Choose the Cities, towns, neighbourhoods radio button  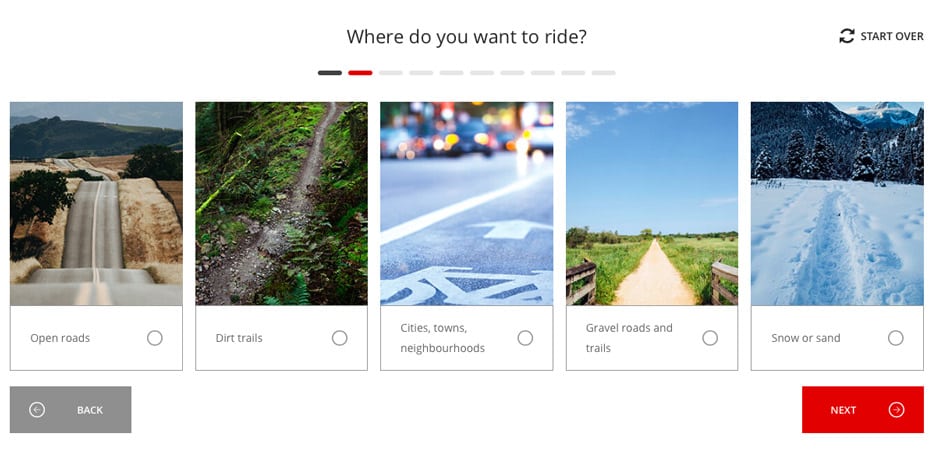525,338
